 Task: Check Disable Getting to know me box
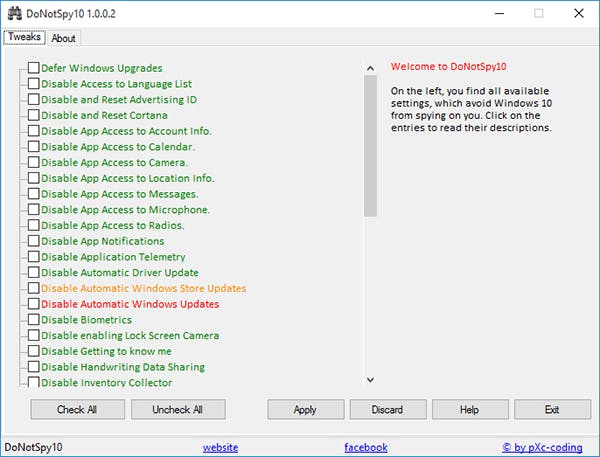(x=34, y=351)
